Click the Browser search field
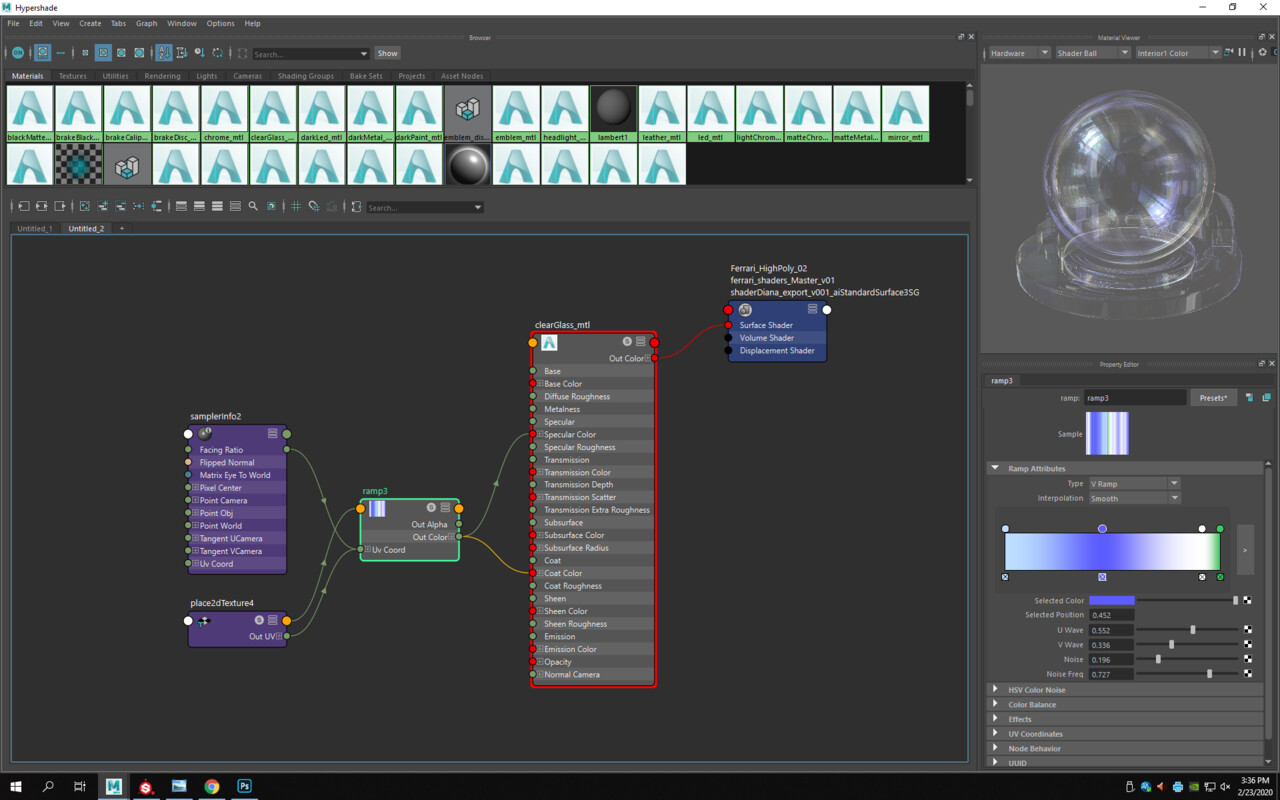The image size is (1280, 800). pyautogui.click(x=310, y=53)
